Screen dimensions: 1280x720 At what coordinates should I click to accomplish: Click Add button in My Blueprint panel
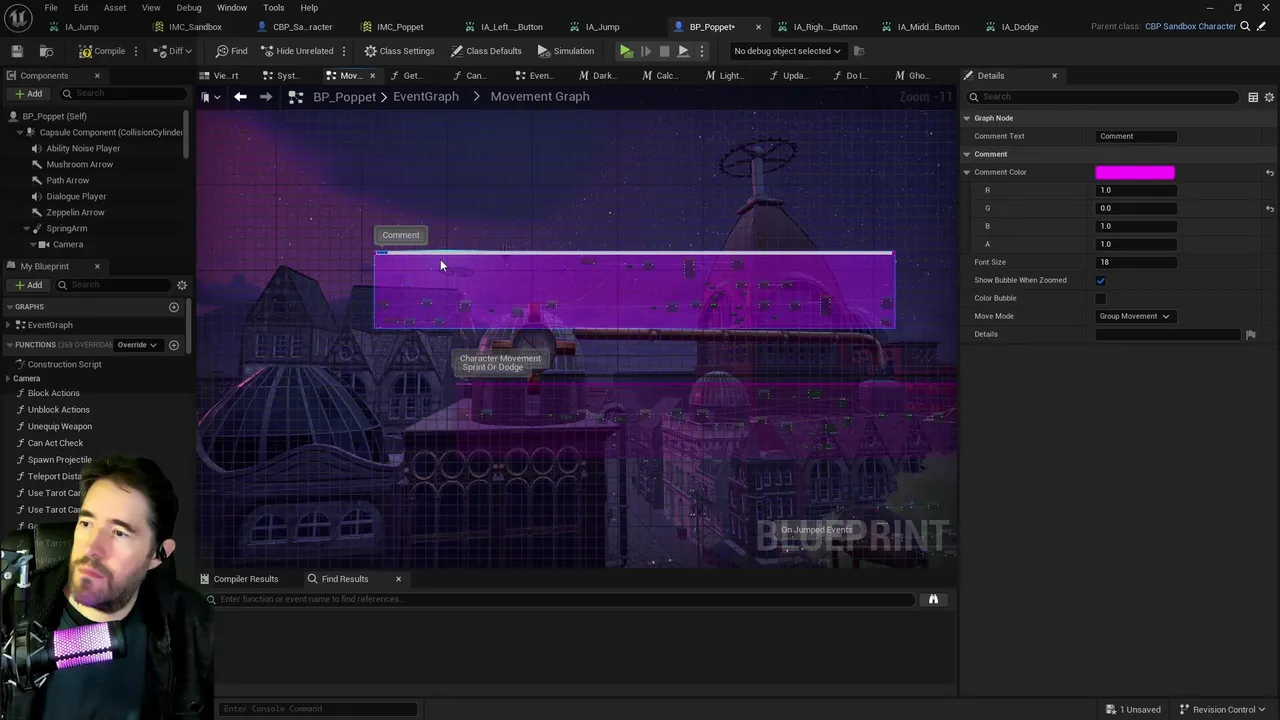(x=28, y=285)
